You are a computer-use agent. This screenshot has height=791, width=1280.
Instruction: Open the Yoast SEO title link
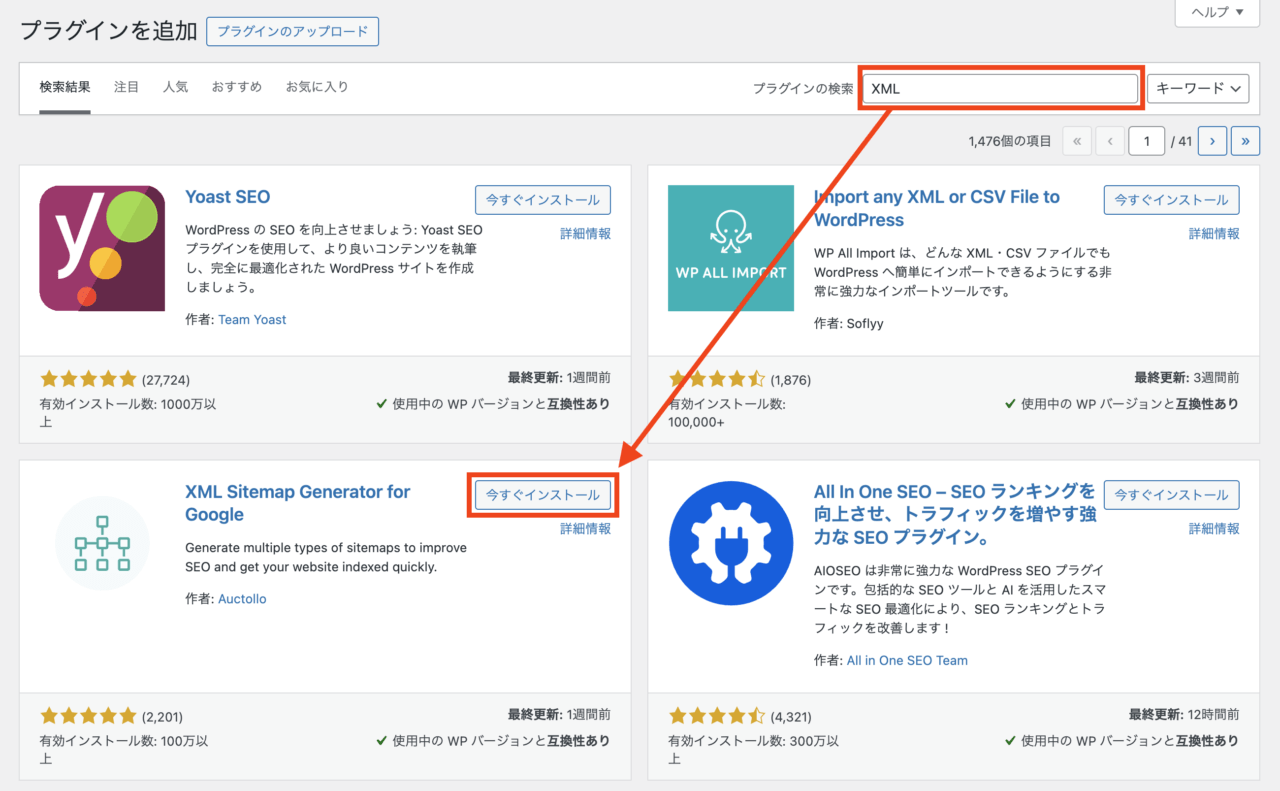click(x=228, y=197)
